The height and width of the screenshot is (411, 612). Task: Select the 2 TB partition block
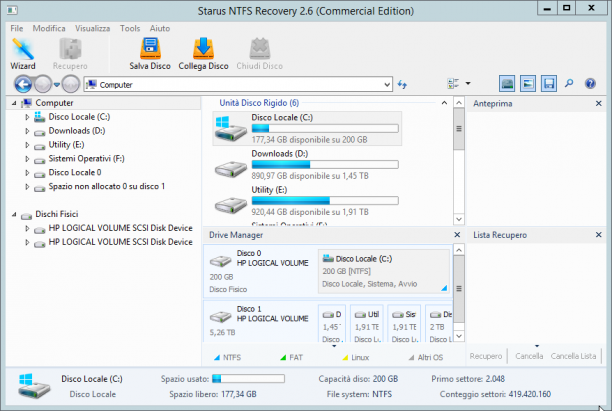[x=439, y=324]
